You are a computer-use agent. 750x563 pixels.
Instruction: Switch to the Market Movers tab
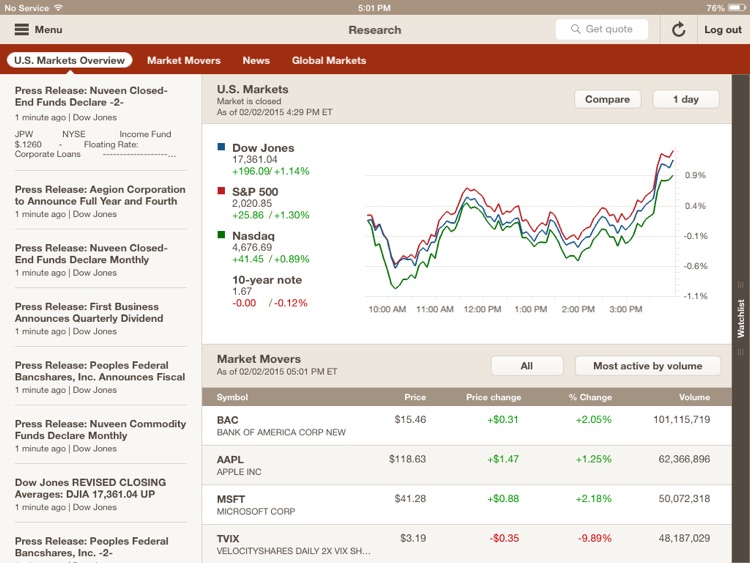click(184, 60)
